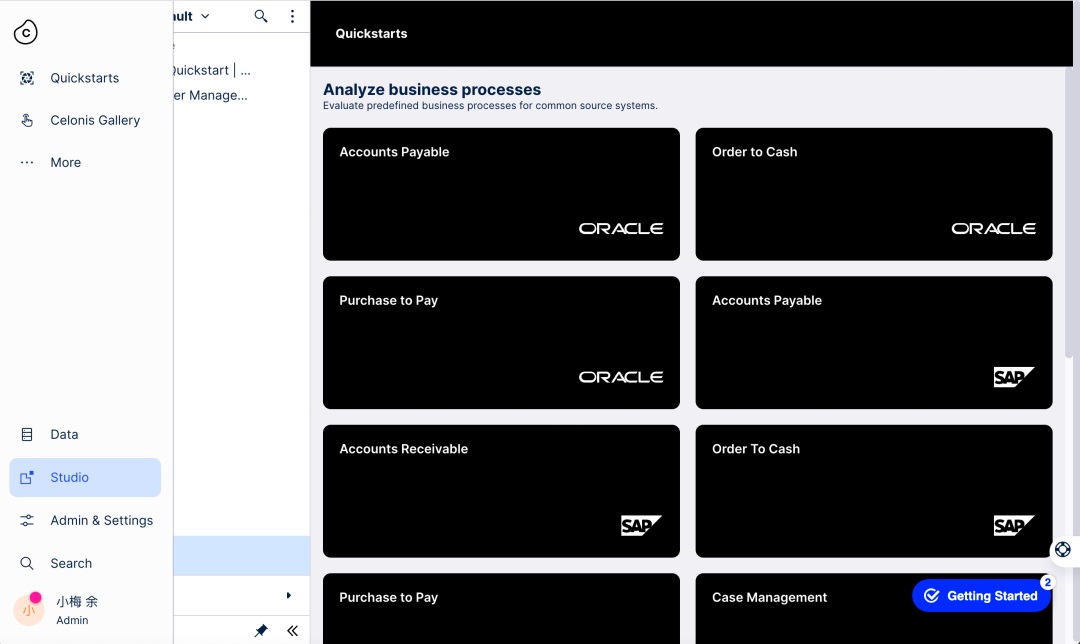Click the Celonis logo icon
Screen dimensions: 1080x644
coord(25,32)
